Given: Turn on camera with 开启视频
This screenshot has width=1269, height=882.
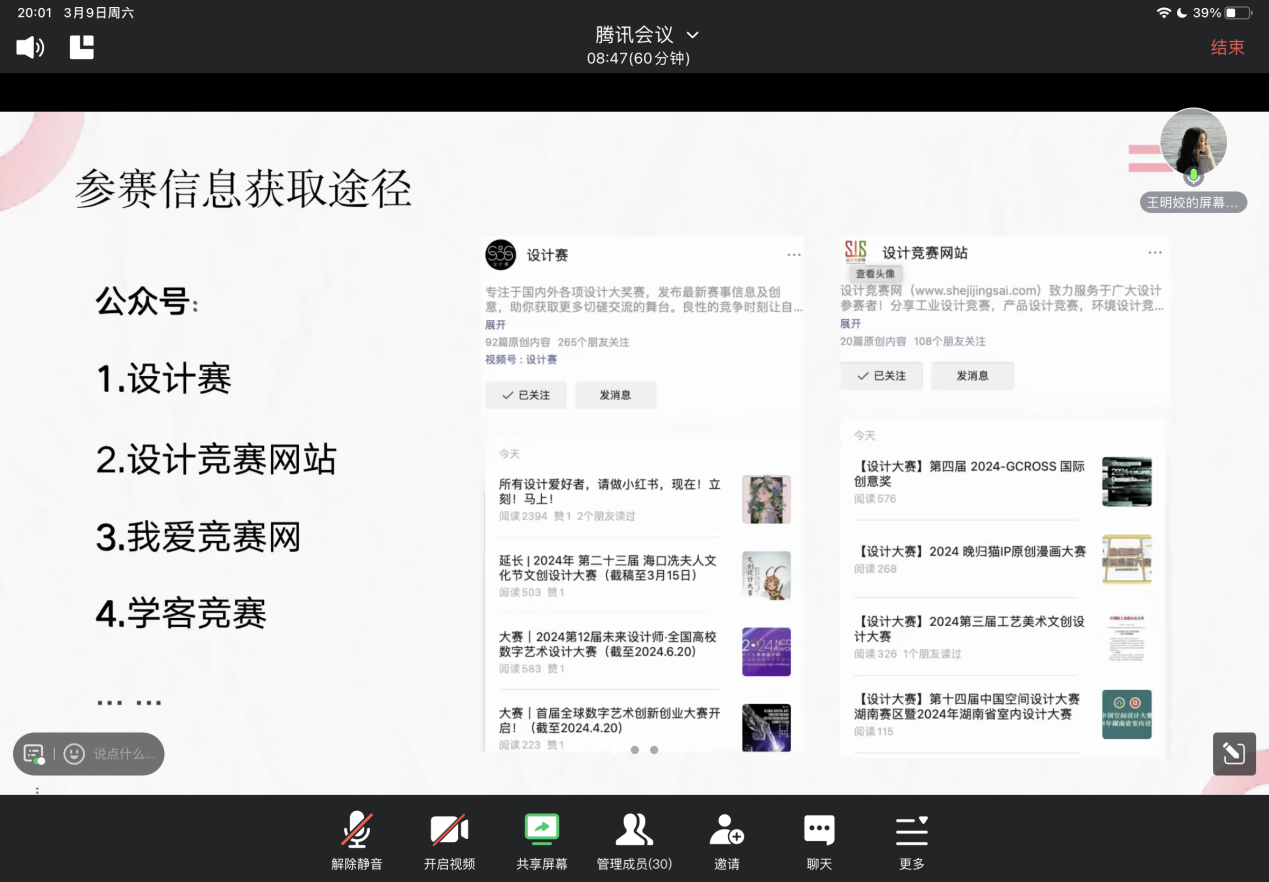Looking at the screenshot, I should [449, 840].
